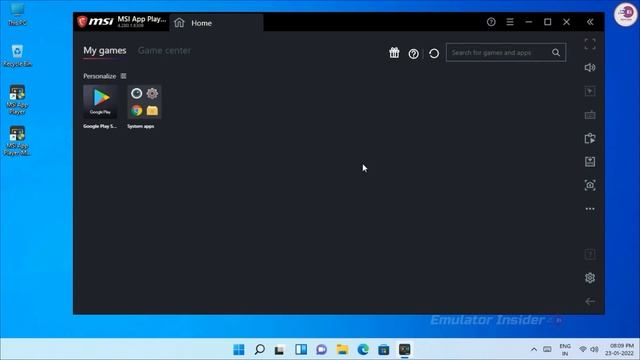Viewport: 640px width, 360px height.
Task: Open the hamburger menu in the title bar
Action: 510,22
